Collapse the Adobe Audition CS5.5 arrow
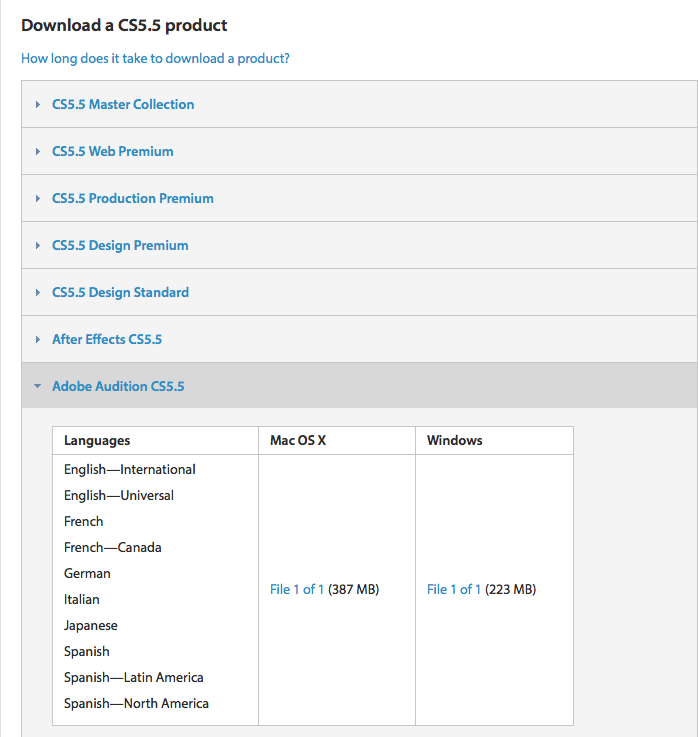 (38, 387)
